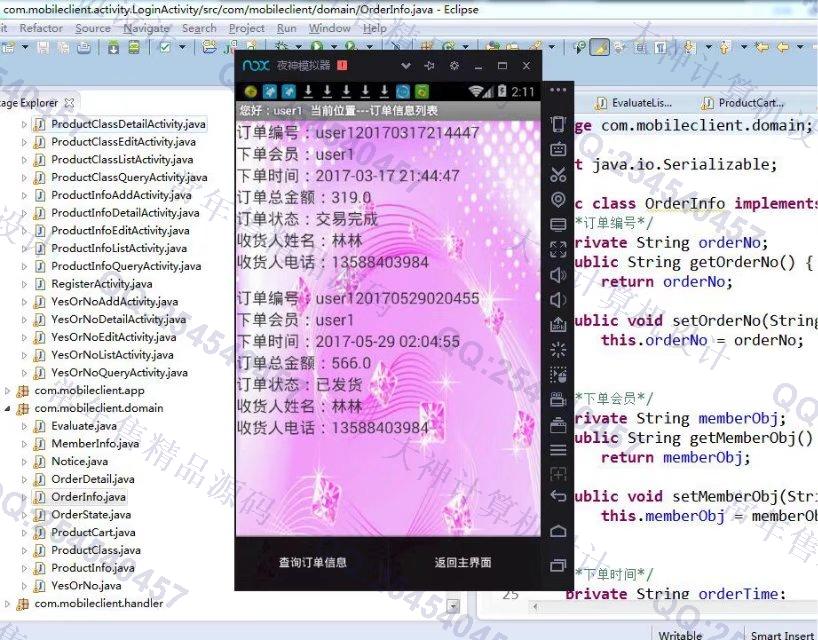
Task: Select YesOrNoListActivity.java in Package Explorer
Action: coord(112,355)
